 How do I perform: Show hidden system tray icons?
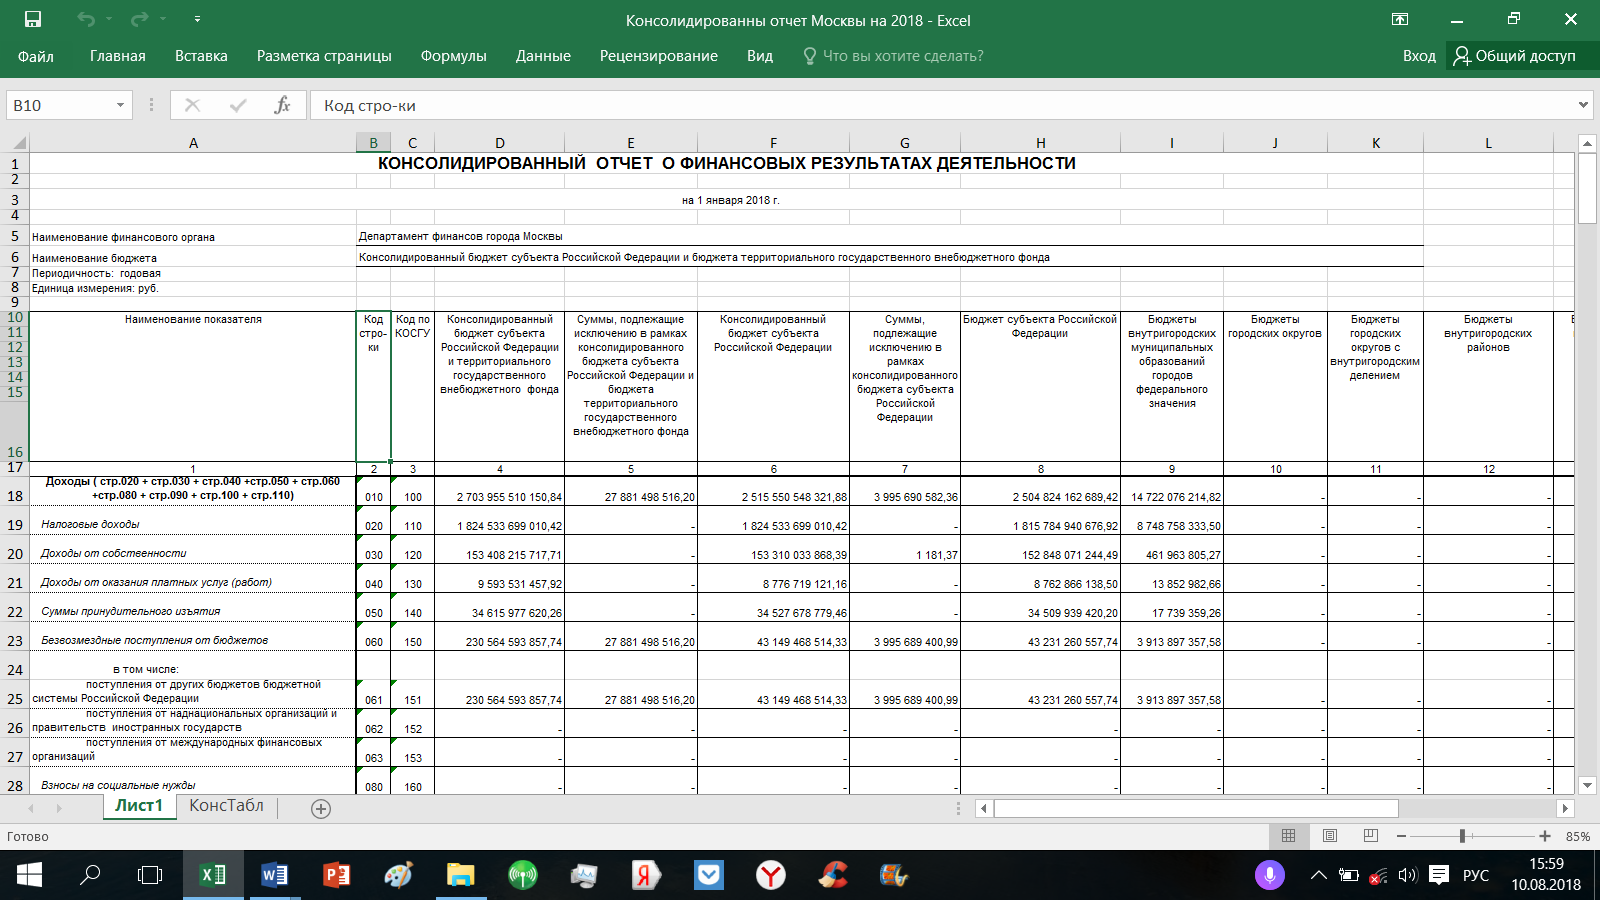point(1319,876)
